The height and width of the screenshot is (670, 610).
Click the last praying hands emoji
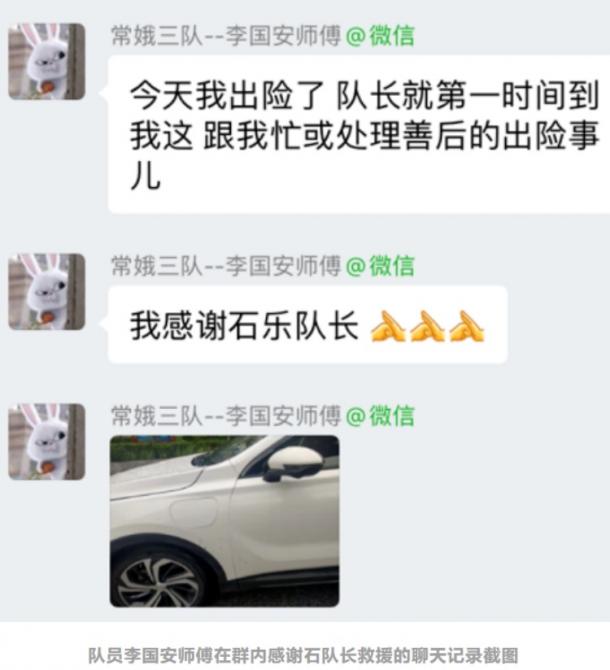[x=466, y=326]
